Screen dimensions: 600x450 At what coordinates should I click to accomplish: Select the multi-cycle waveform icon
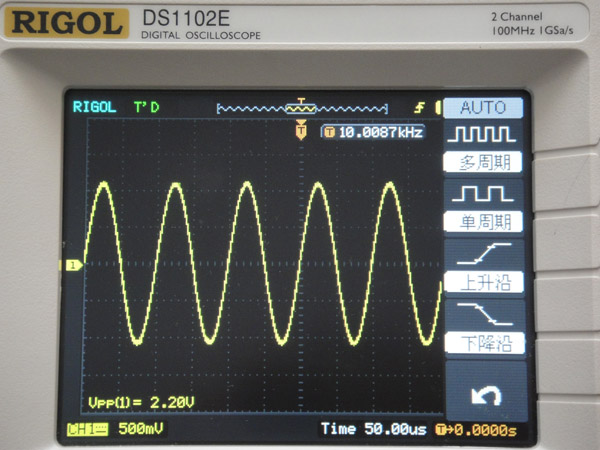484,134
